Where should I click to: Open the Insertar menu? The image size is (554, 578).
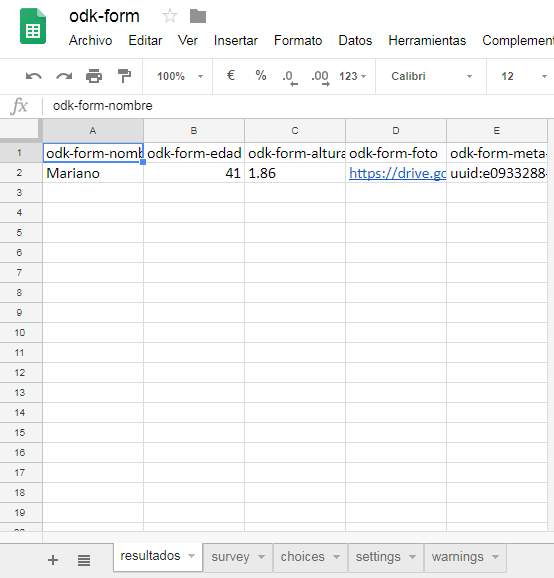pos(236,40)
